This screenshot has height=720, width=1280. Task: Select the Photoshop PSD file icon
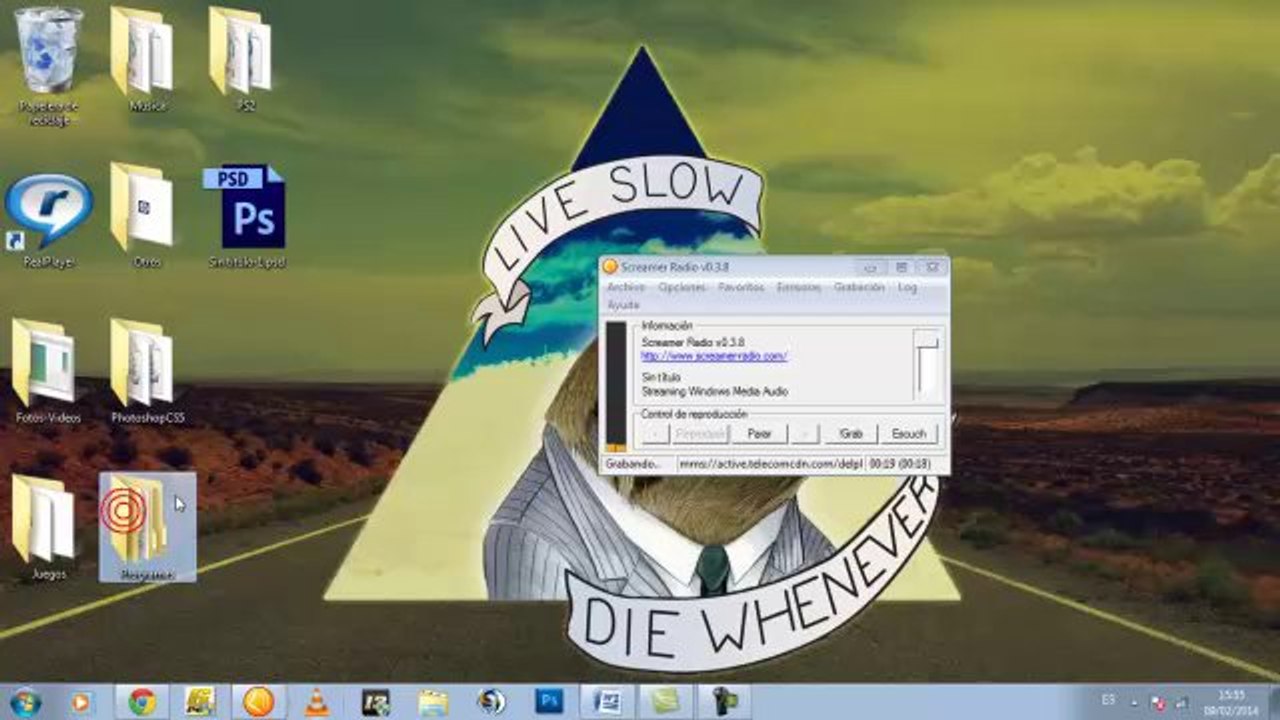tap(245, 215)
